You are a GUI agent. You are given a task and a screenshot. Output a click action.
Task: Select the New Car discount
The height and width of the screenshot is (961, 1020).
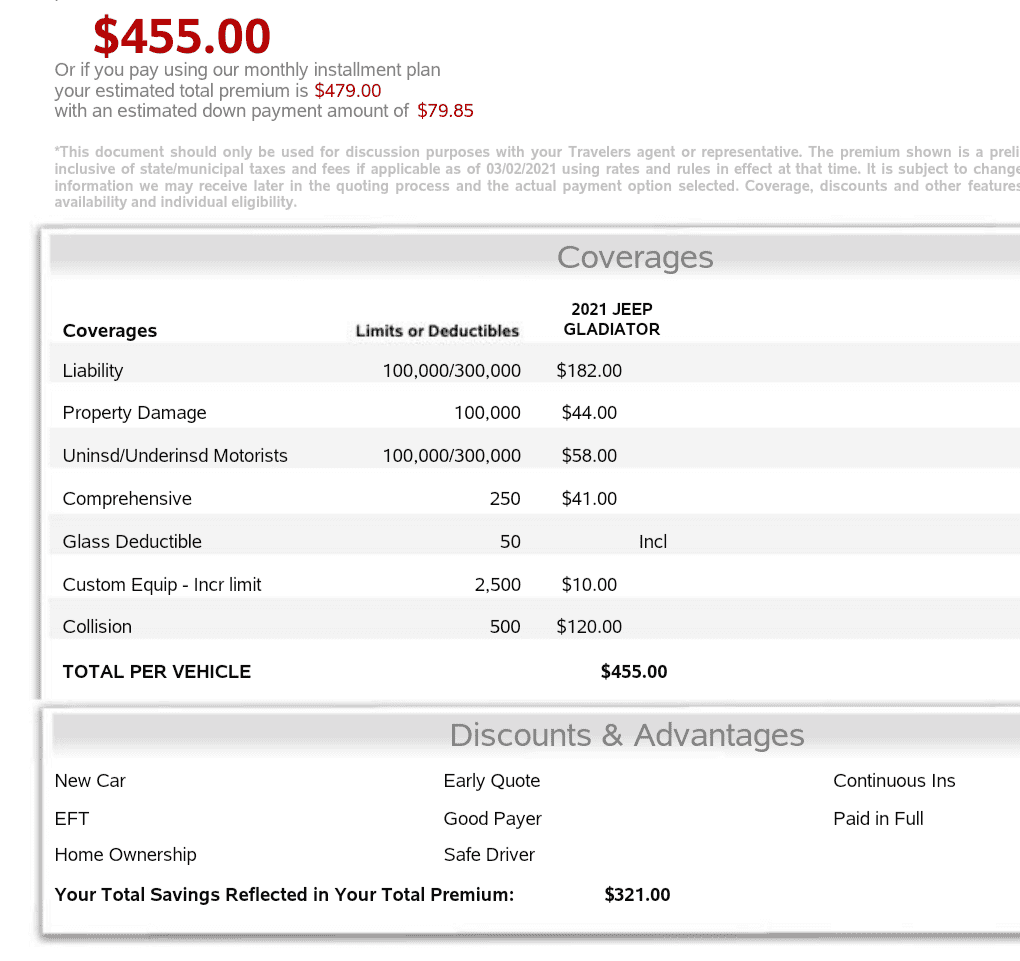pyautogui.click(x=90, y=781)
